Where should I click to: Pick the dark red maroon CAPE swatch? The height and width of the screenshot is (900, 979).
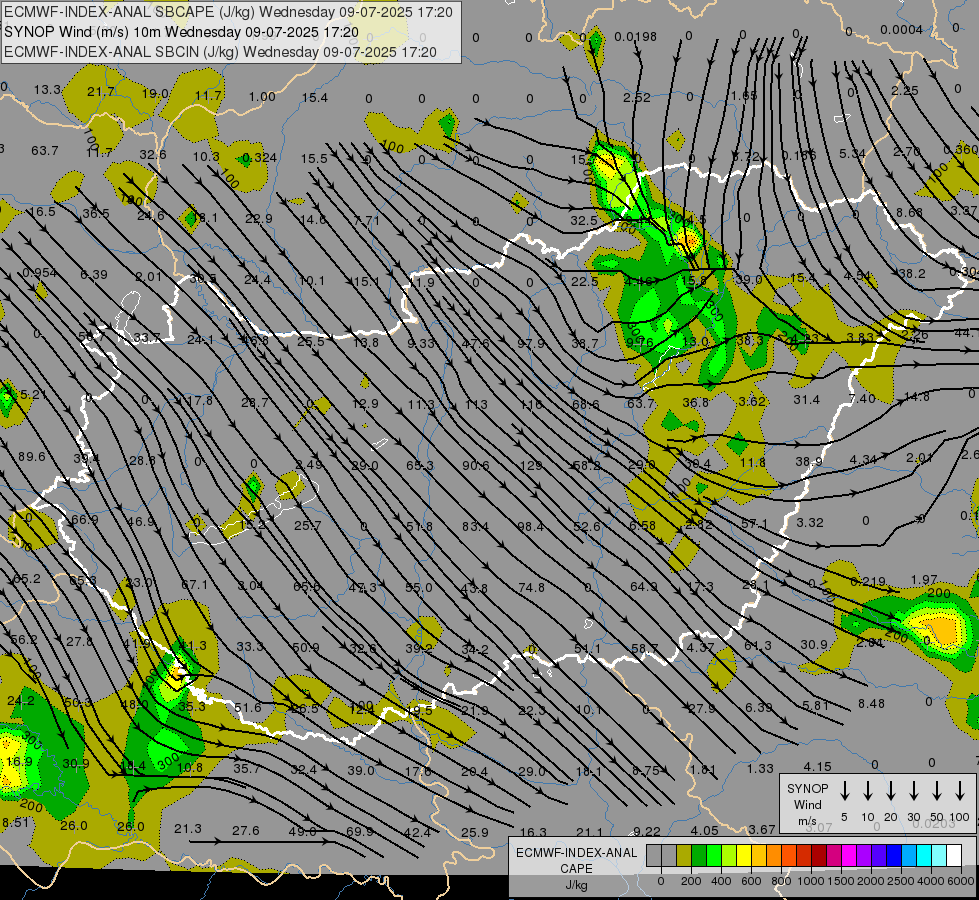point(819,856)
